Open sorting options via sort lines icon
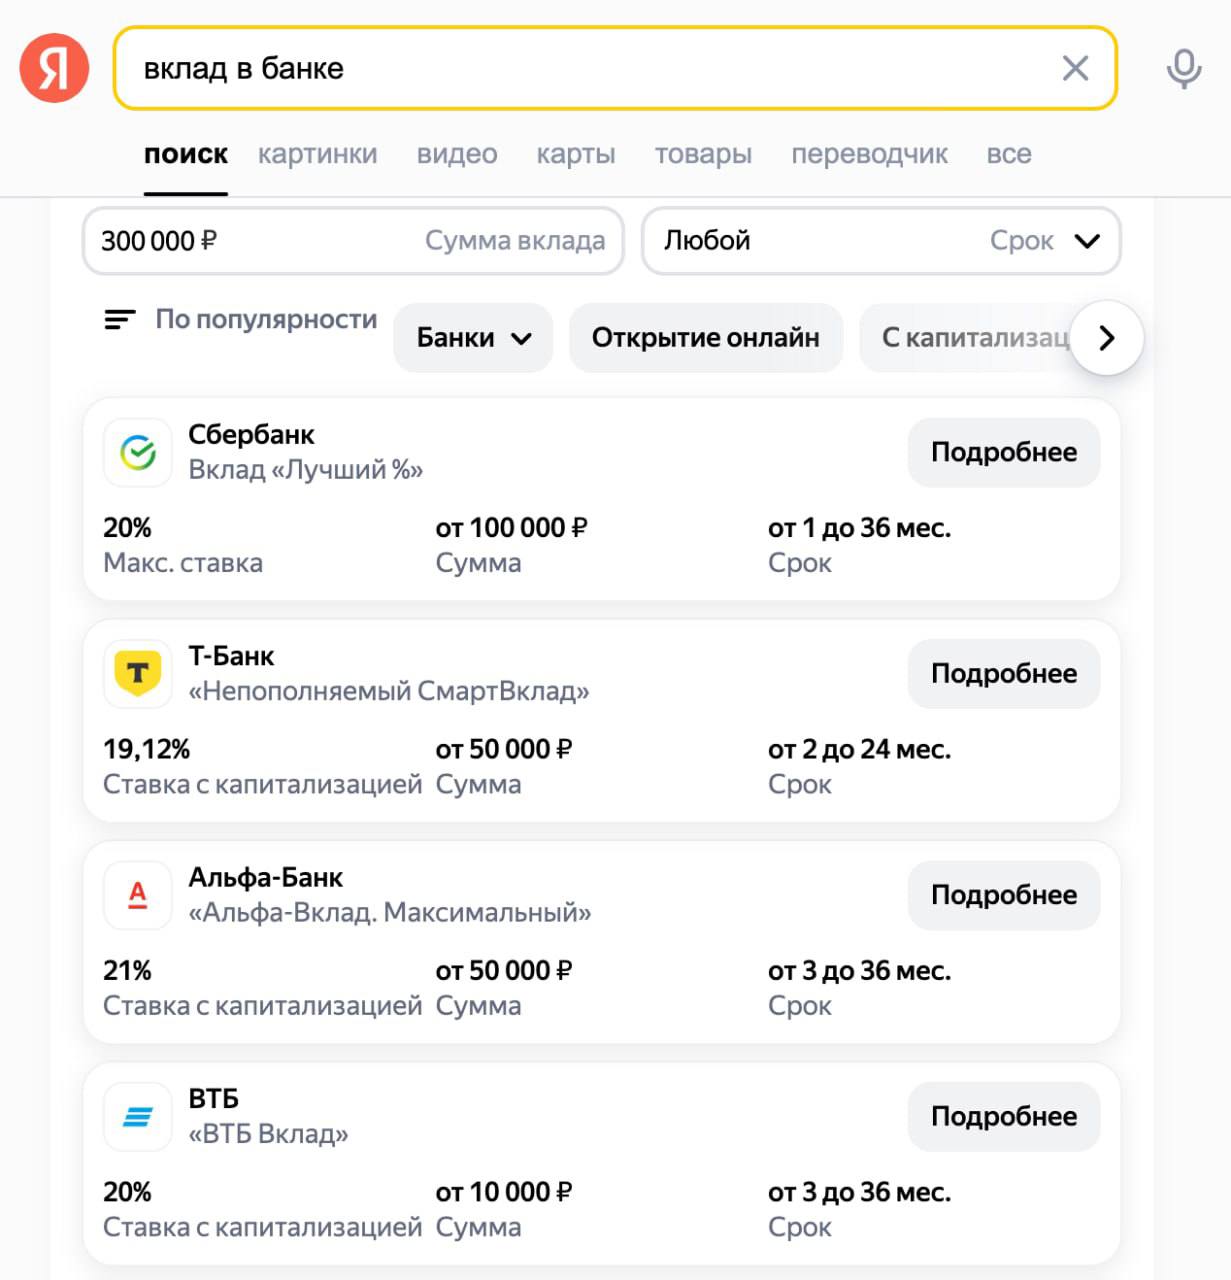The height and width of the screenshot is (1280, 1231). click(x=120, y=320)
